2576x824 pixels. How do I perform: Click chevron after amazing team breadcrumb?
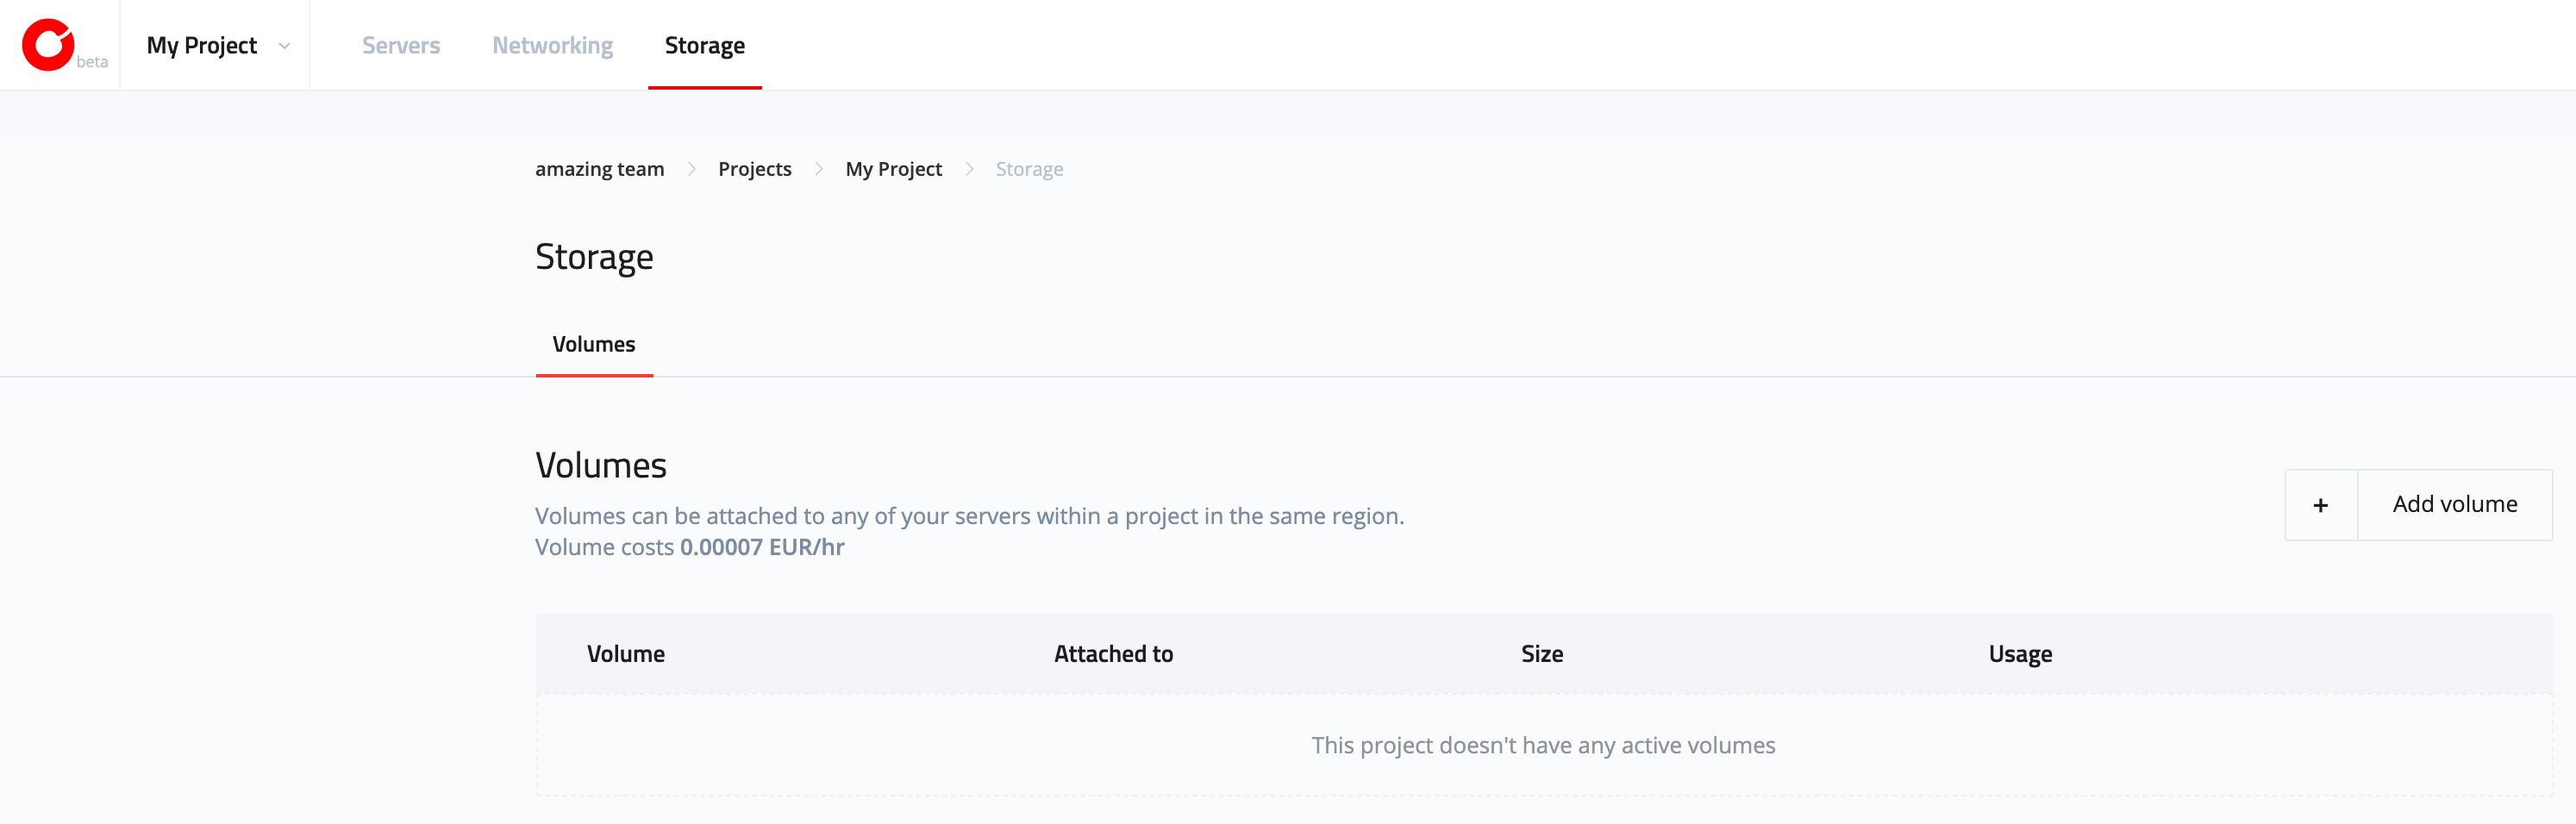pos(691,169)
